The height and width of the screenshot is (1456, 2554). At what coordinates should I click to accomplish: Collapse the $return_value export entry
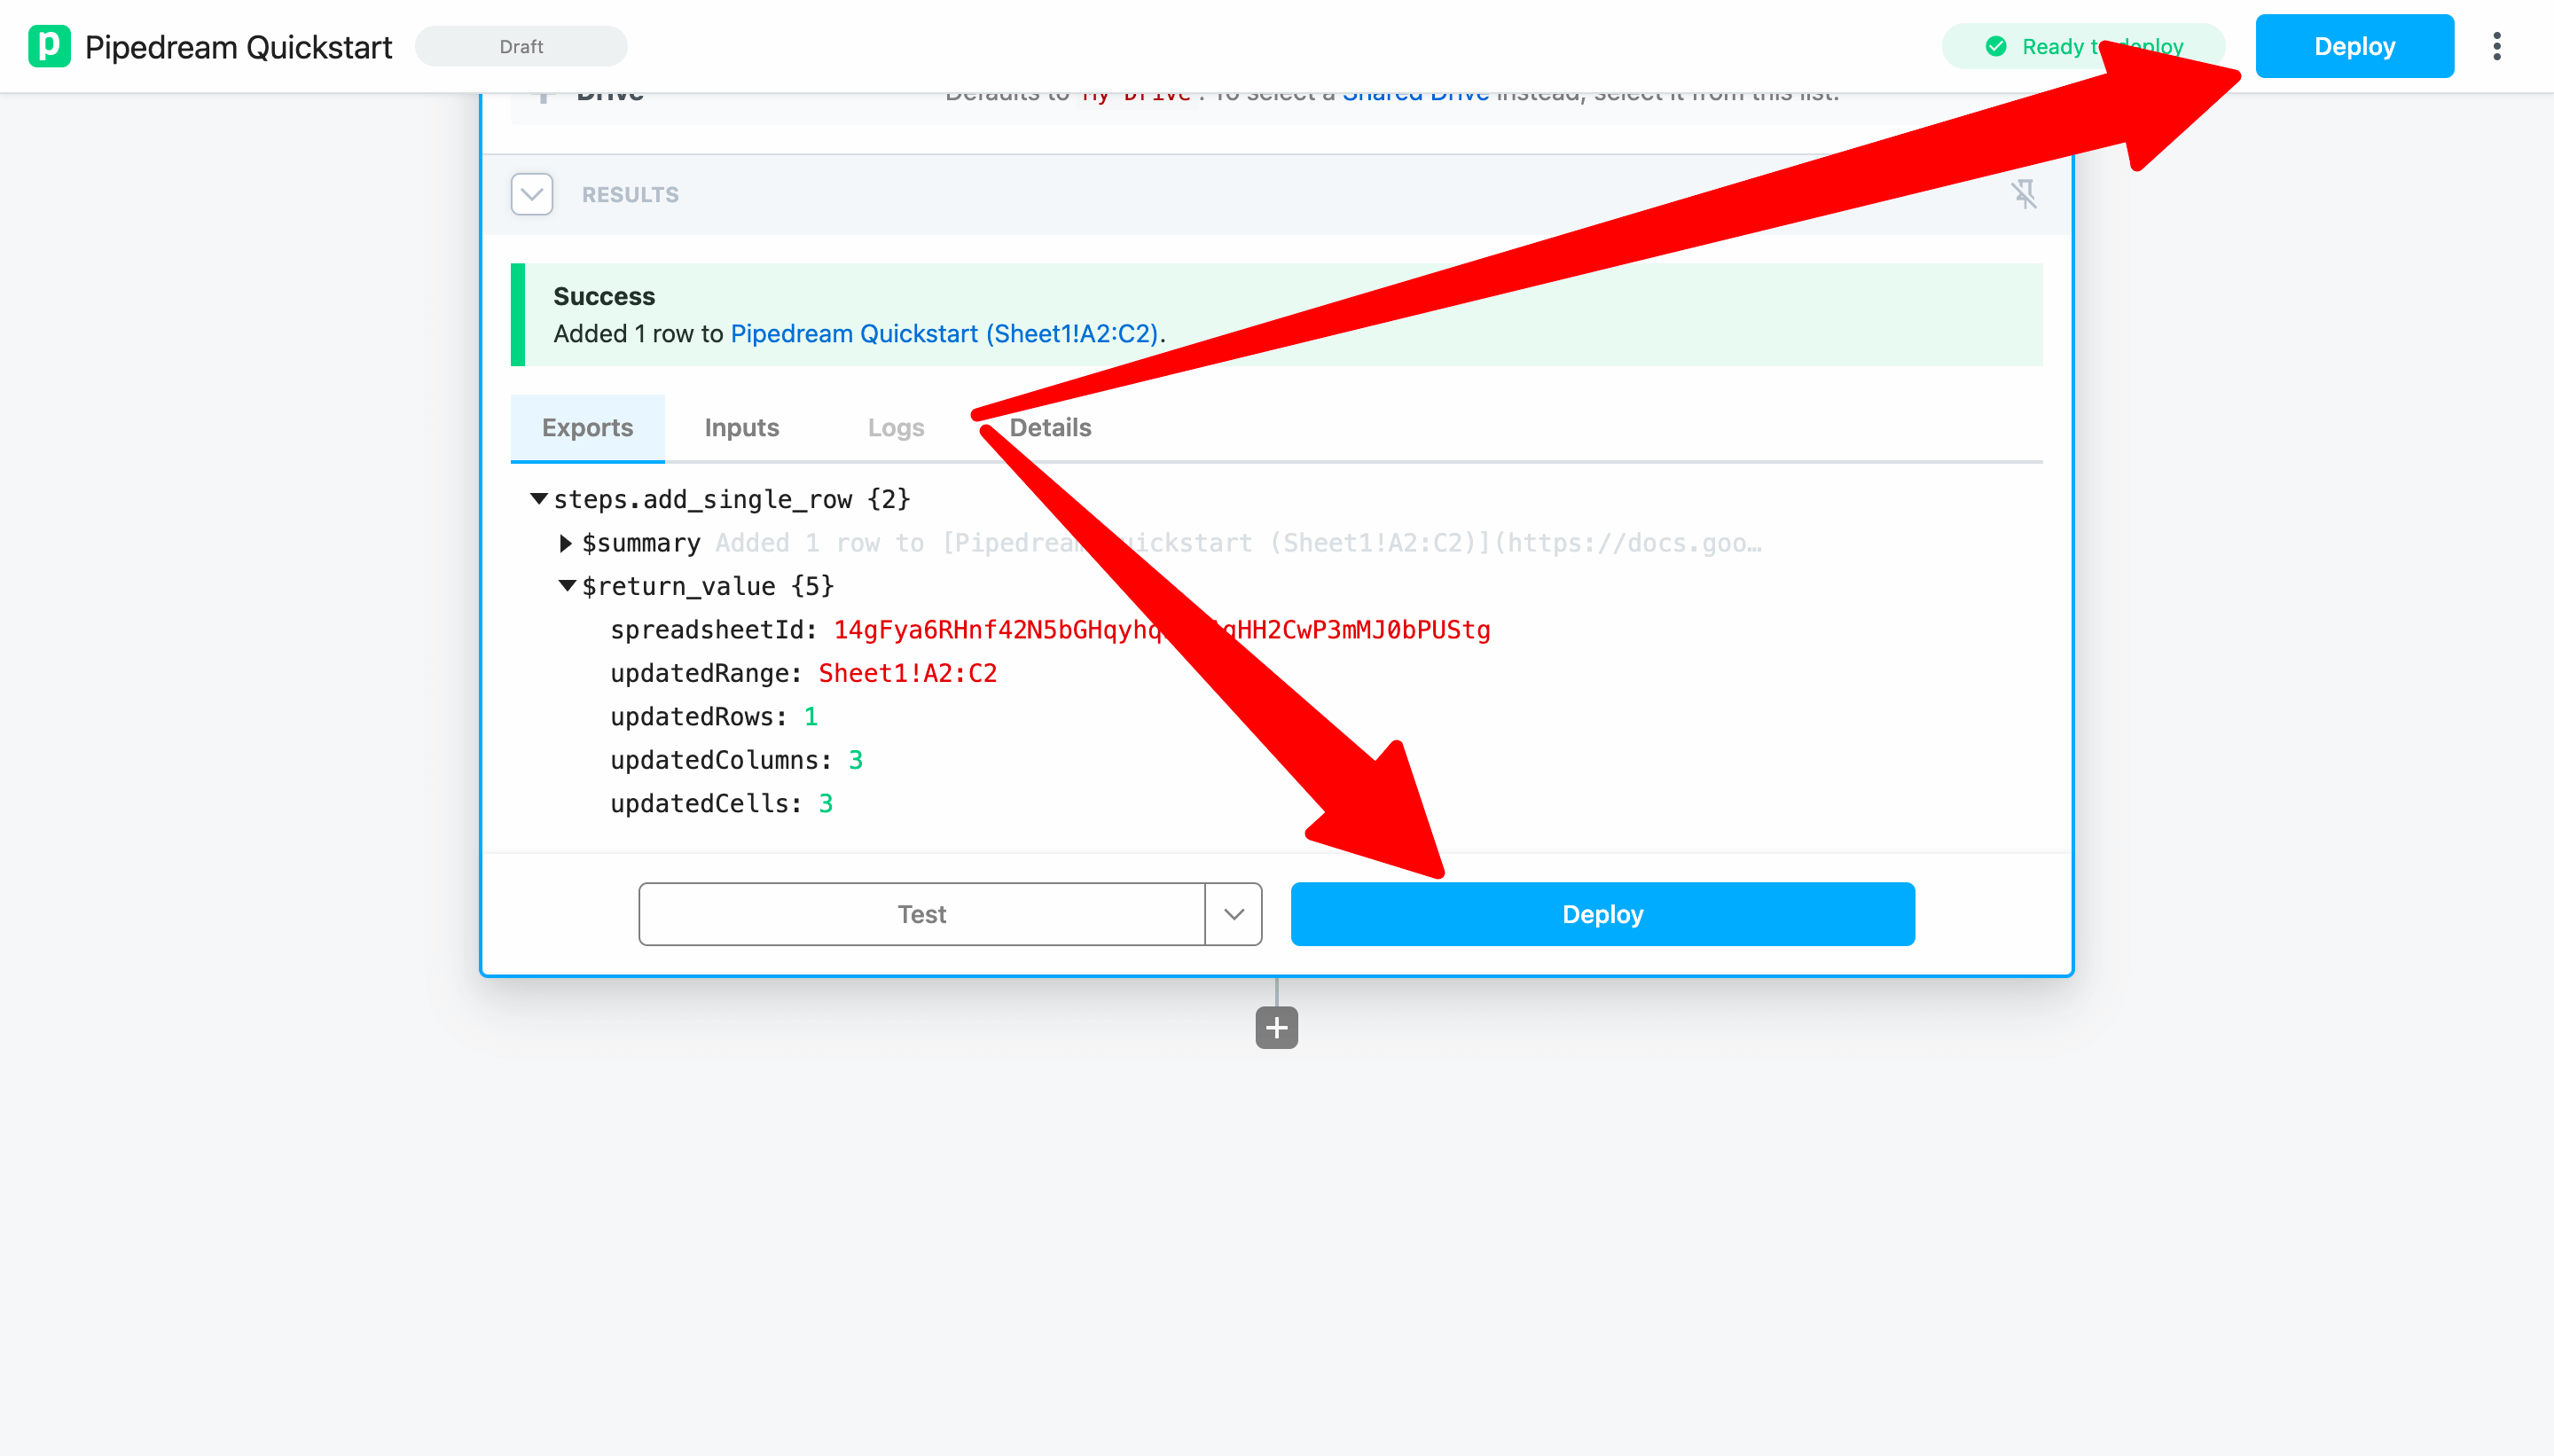567,586
